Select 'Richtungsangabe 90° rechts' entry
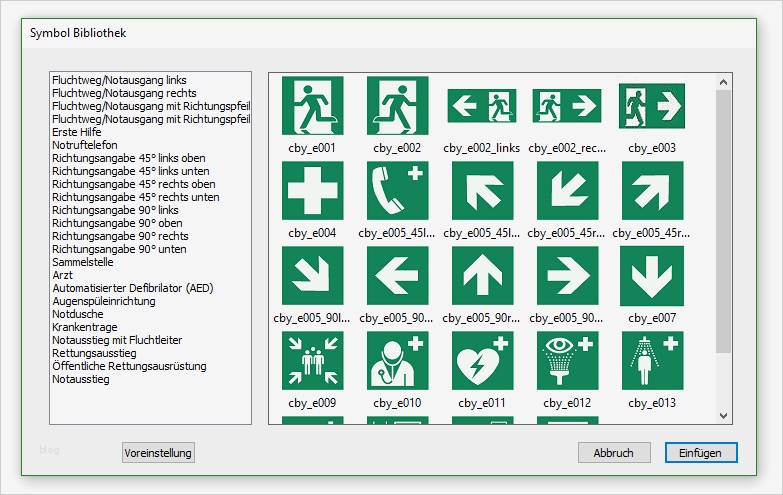 click(120, 236)
